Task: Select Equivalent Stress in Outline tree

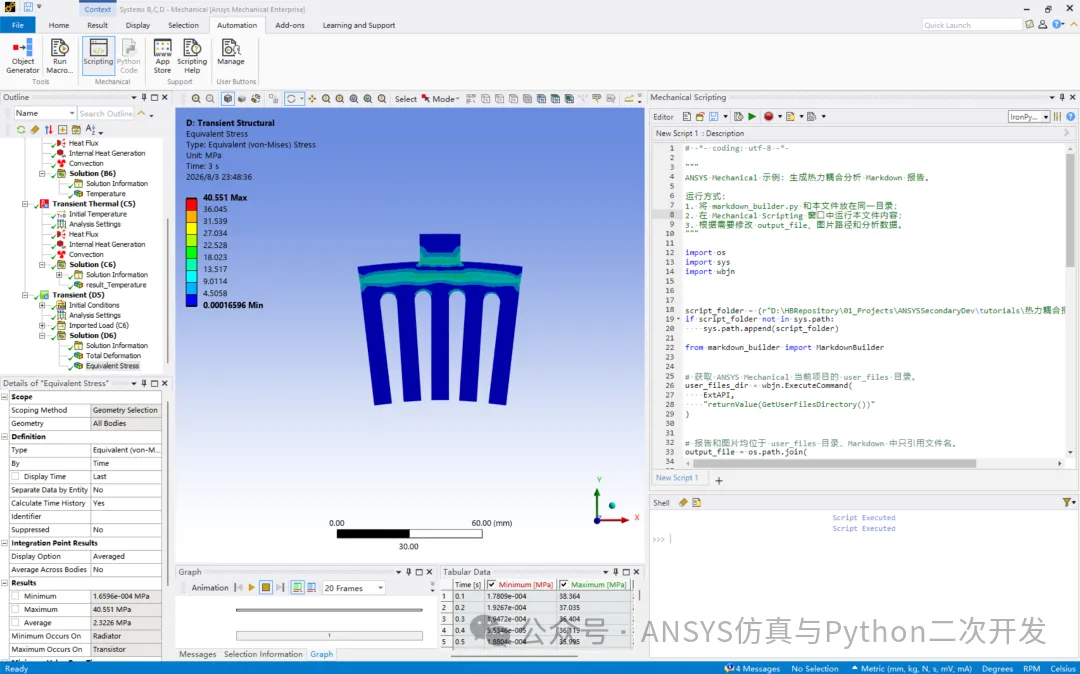Action: coord(112,366)
